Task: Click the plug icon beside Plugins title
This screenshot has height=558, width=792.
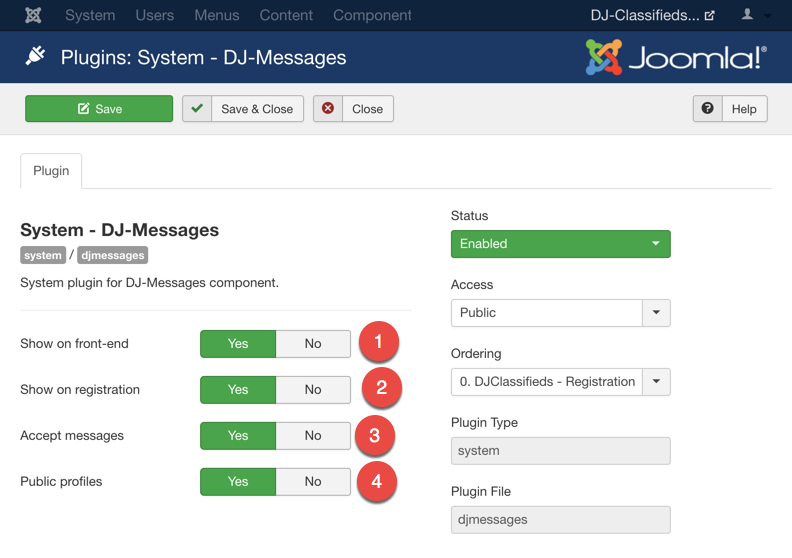Action: click(35, 56)
